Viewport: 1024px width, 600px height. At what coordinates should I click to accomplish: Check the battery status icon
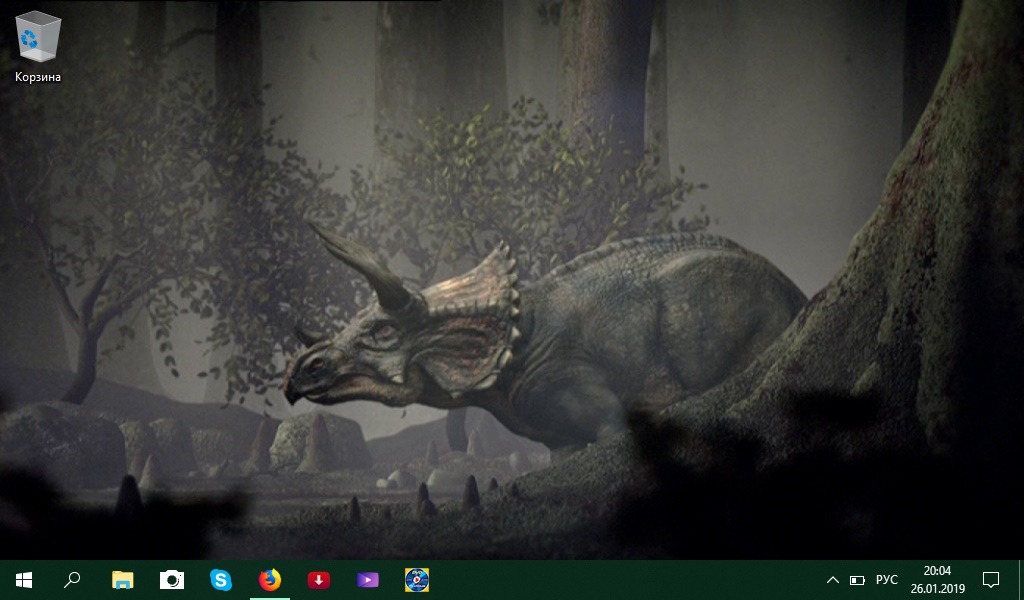pyautogui.click(x=857, y=580)
